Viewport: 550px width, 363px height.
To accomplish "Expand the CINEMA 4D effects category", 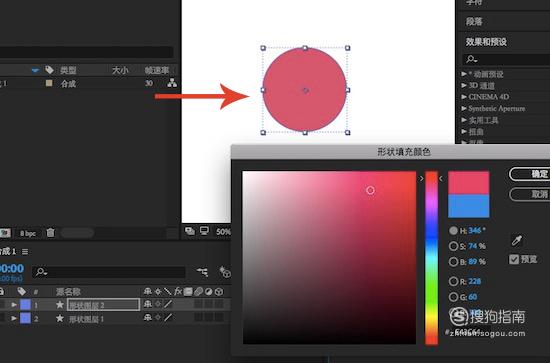I will 464,97.
